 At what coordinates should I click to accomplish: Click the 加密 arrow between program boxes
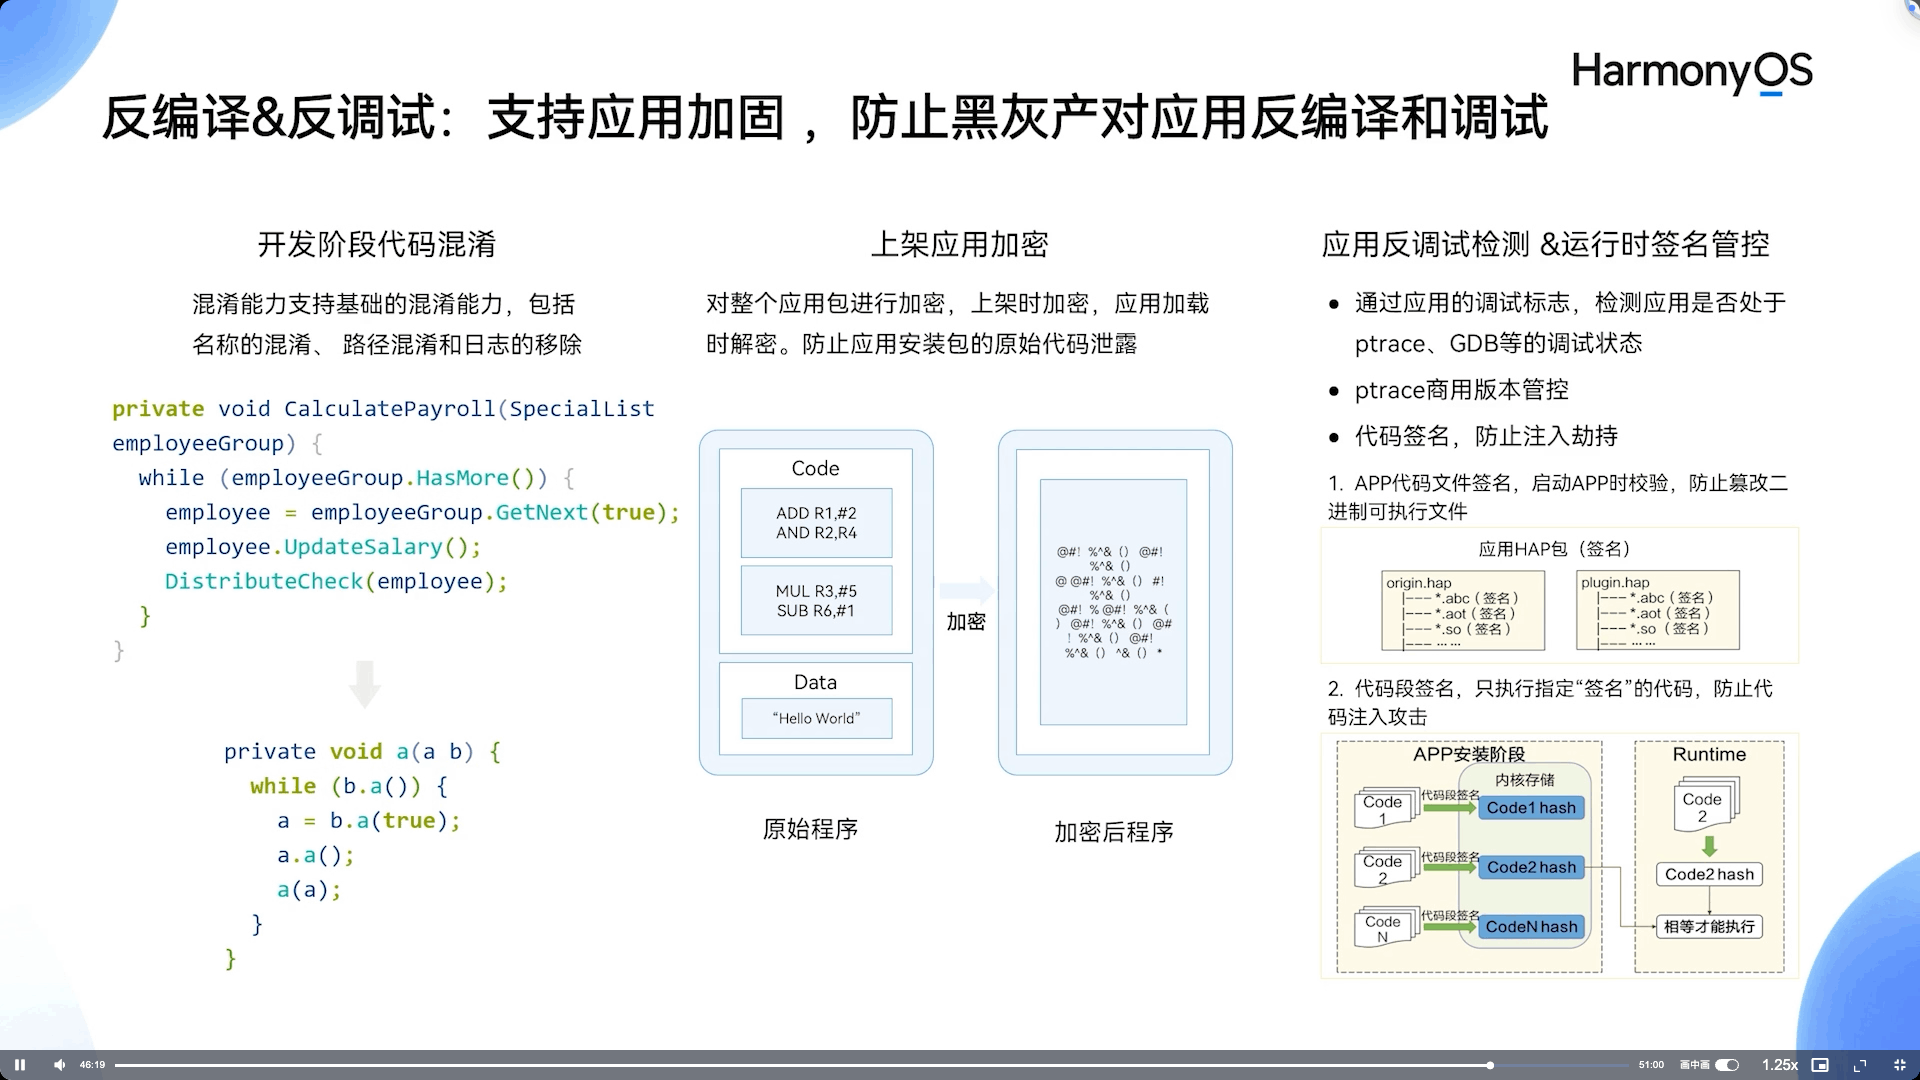point(966,590)
